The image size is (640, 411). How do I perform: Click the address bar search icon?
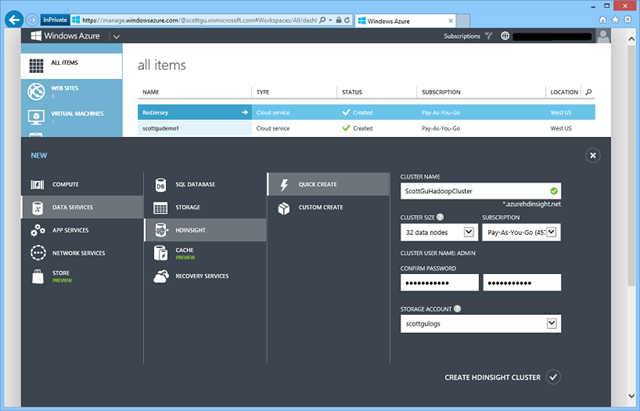322,20
